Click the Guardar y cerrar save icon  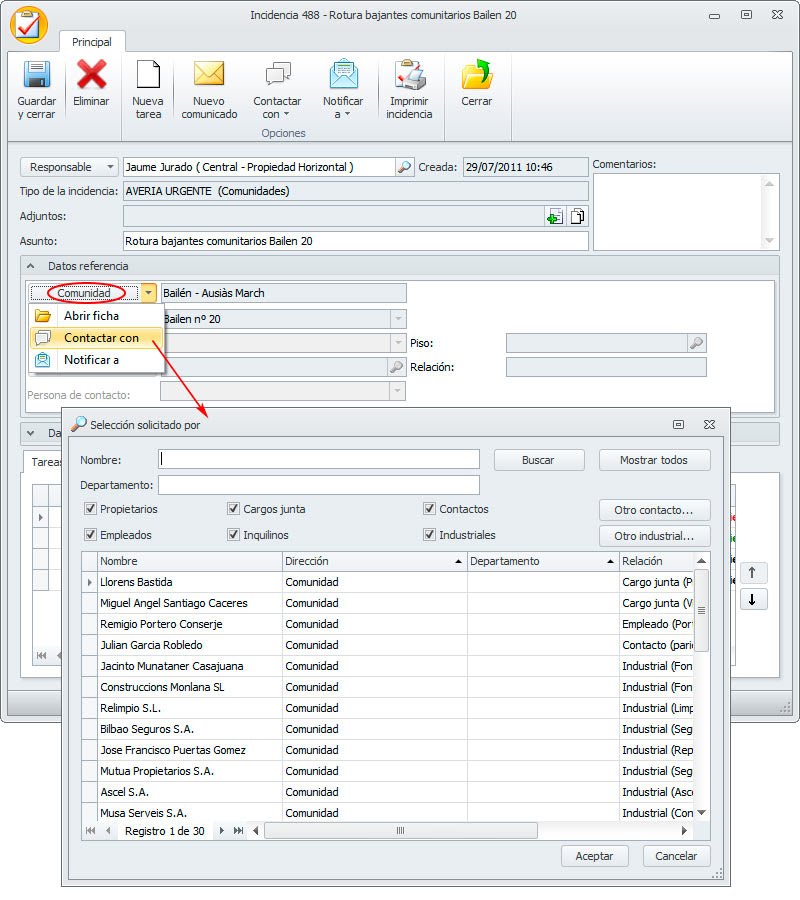click(36, 76)
